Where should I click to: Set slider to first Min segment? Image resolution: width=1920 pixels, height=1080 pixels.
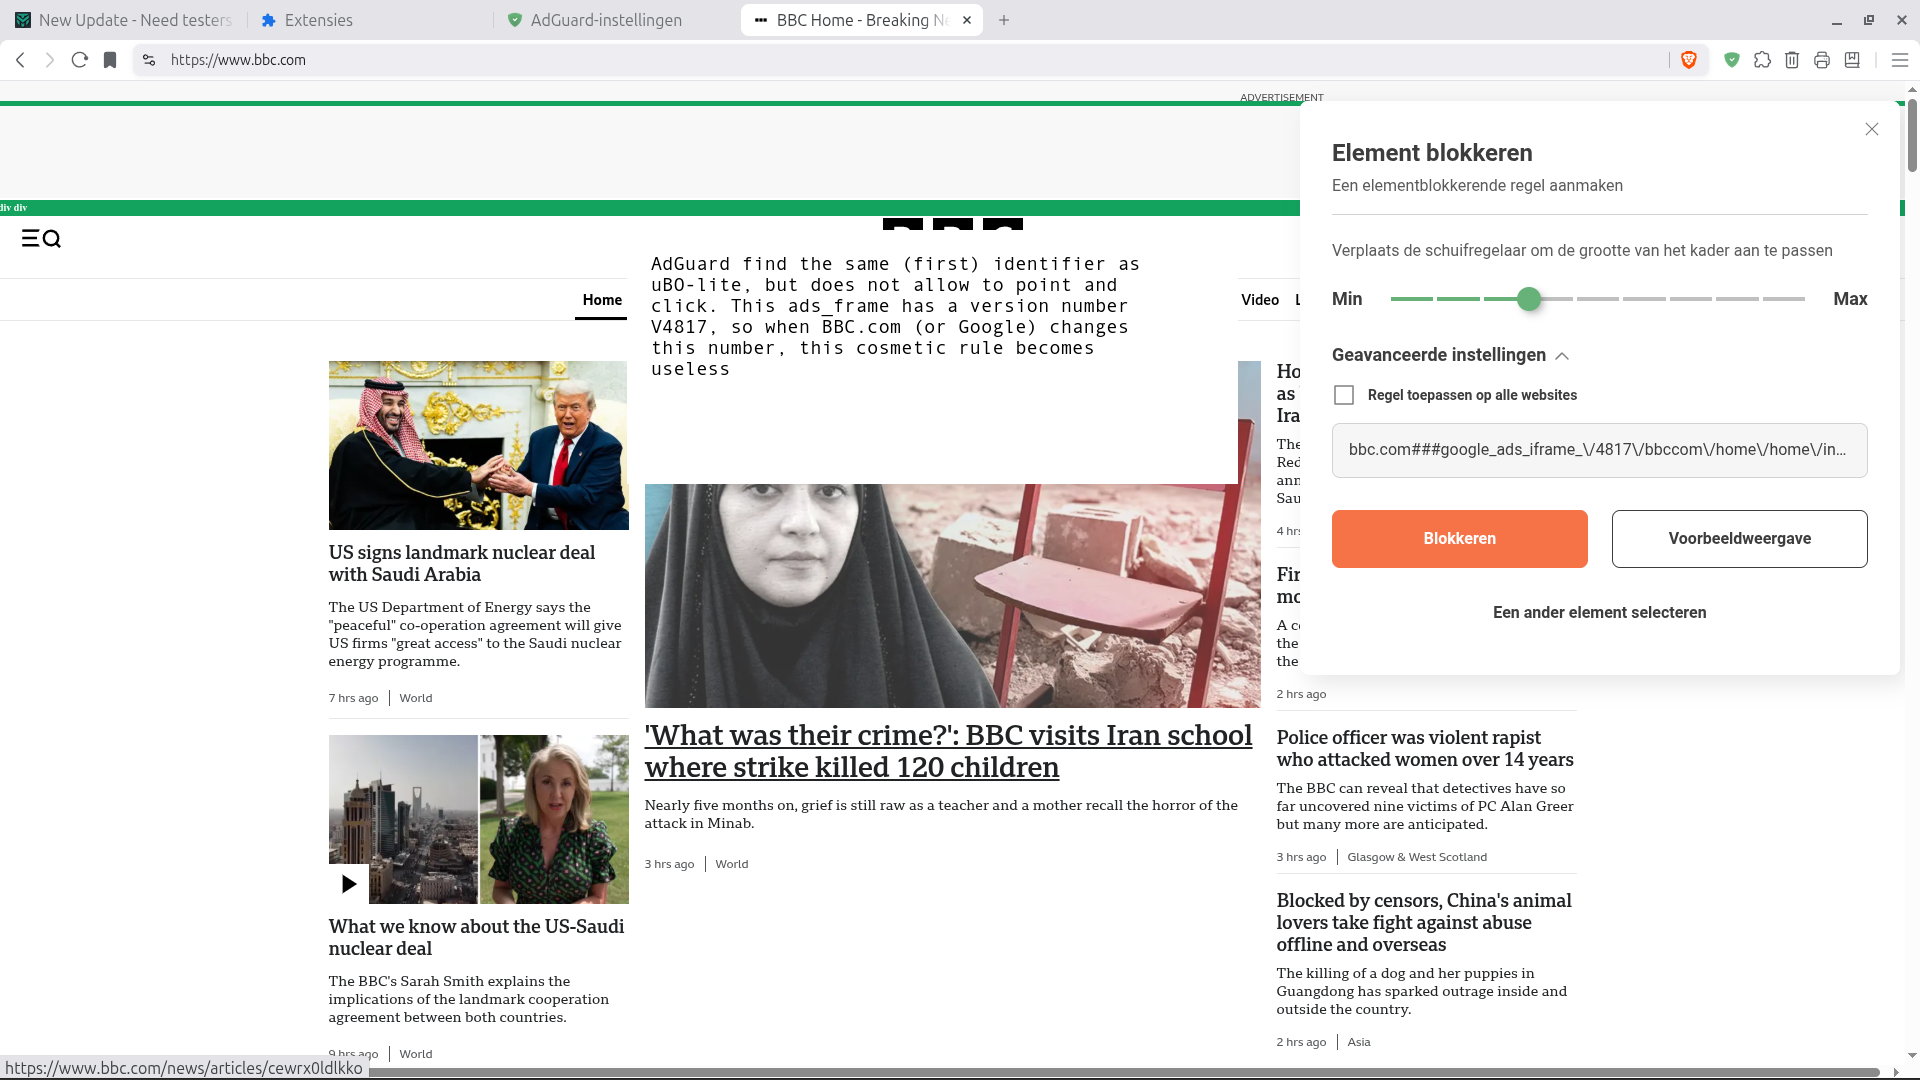(1411, 299)
